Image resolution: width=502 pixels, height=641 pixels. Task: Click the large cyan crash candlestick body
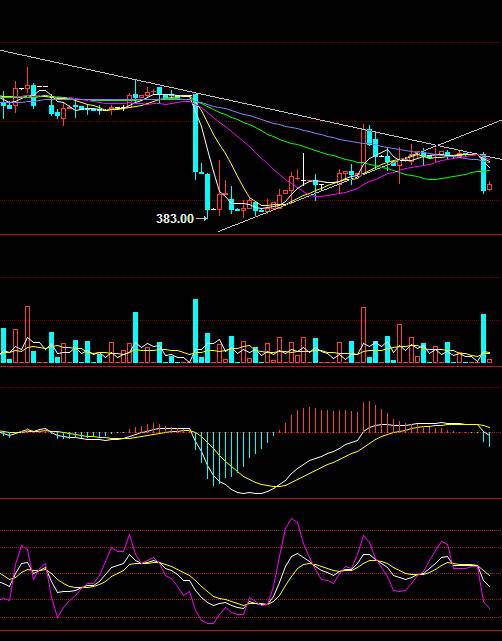pos(195,133)
